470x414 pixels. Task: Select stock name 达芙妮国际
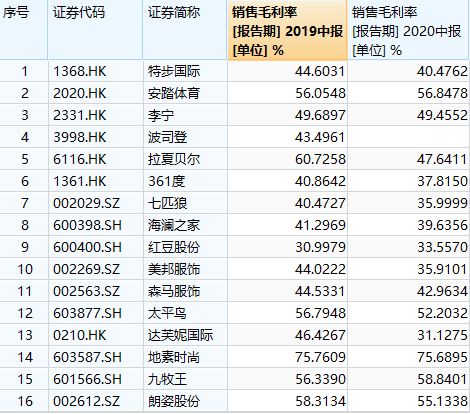pos(180,335)
